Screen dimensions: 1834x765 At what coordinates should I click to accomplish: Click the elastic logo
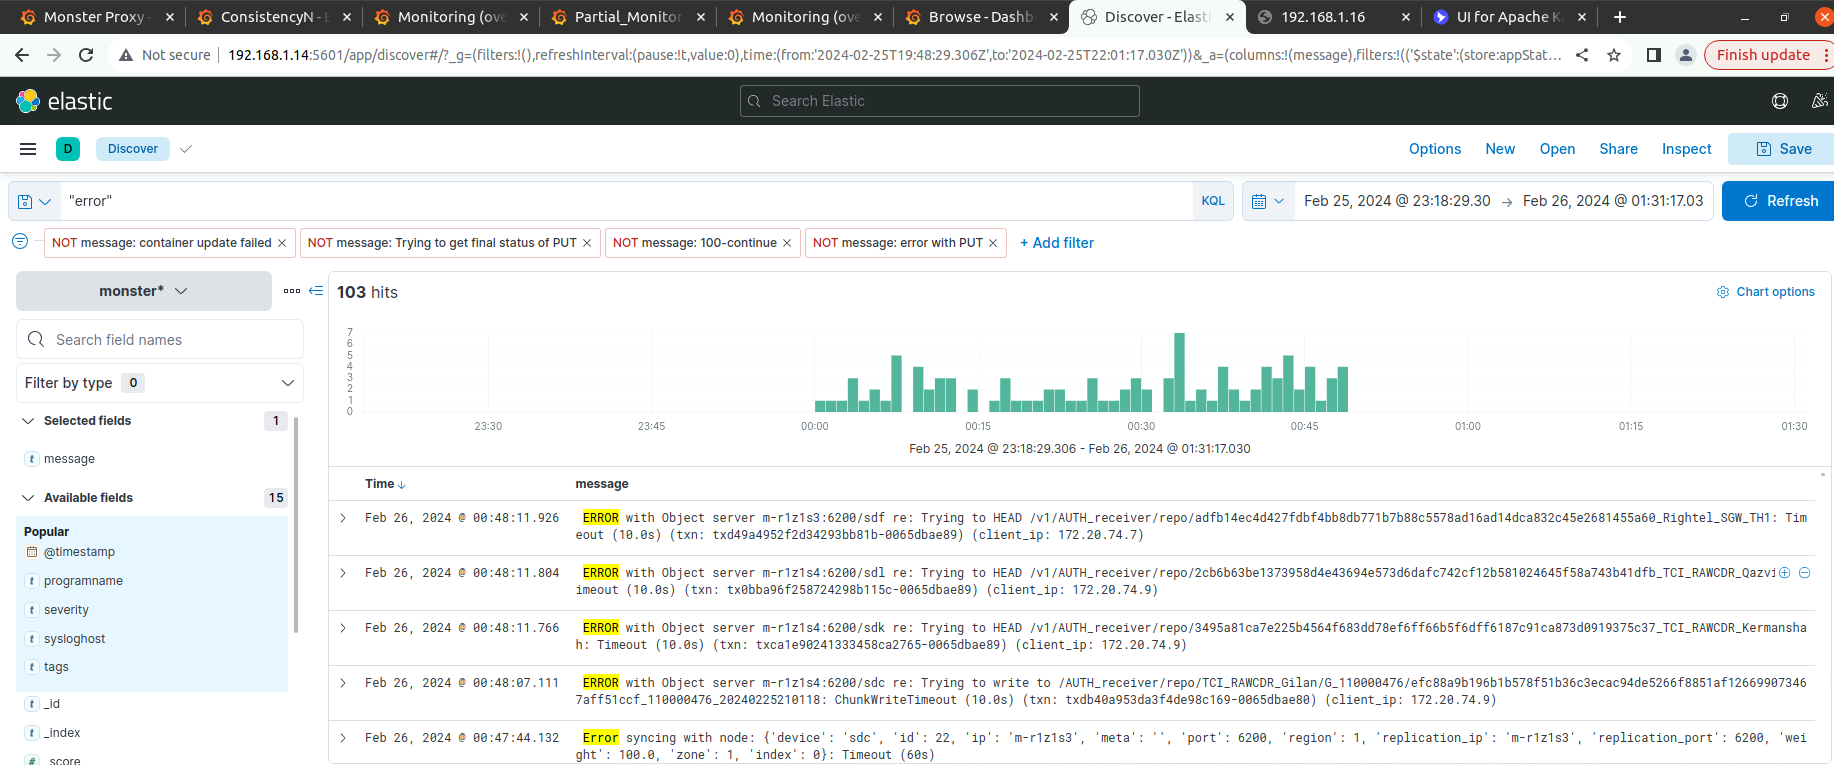coord(64,101)
